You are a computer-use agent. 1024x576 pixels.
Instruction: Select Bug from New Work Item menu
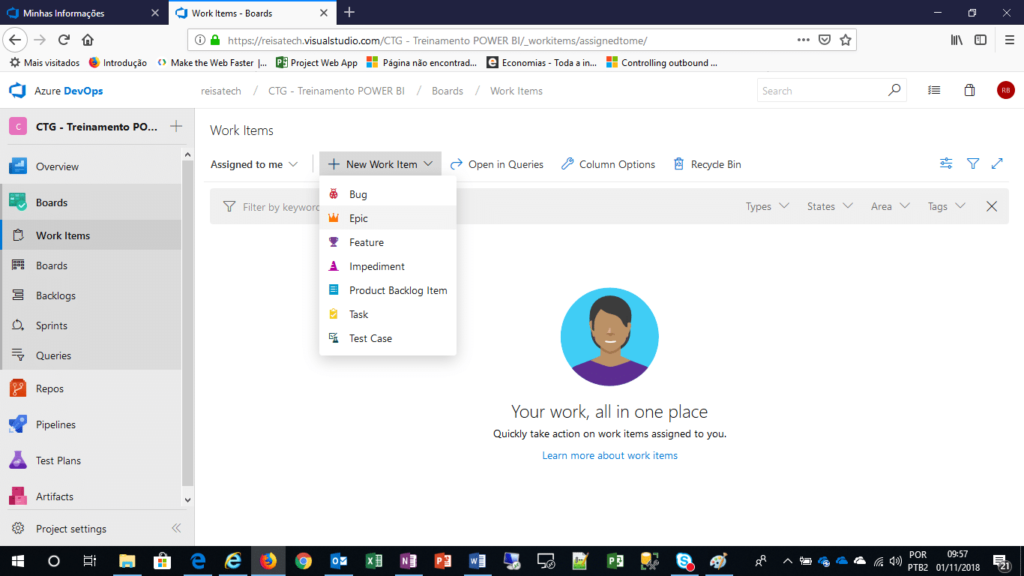(358, 194)
